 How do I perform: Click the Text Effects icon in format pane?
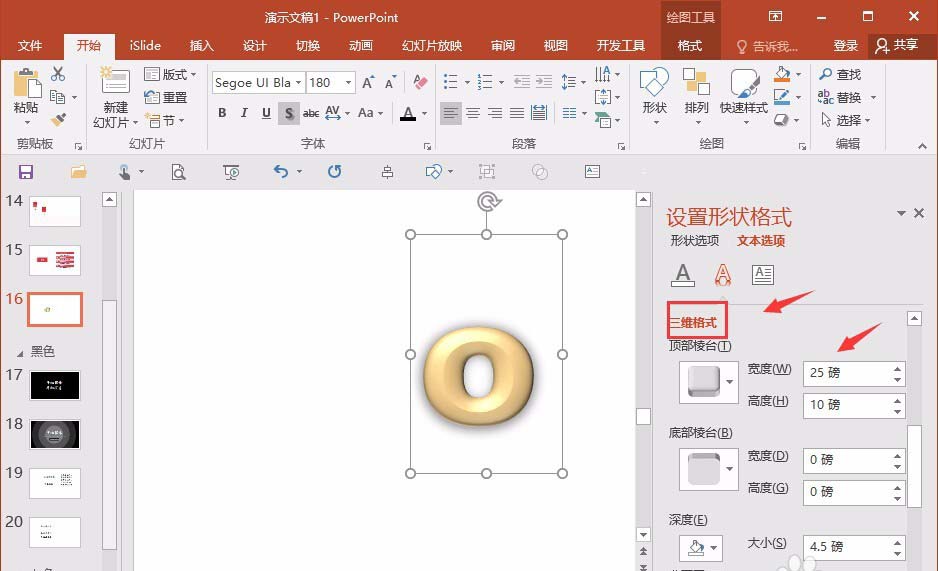[x=722, y=274]
